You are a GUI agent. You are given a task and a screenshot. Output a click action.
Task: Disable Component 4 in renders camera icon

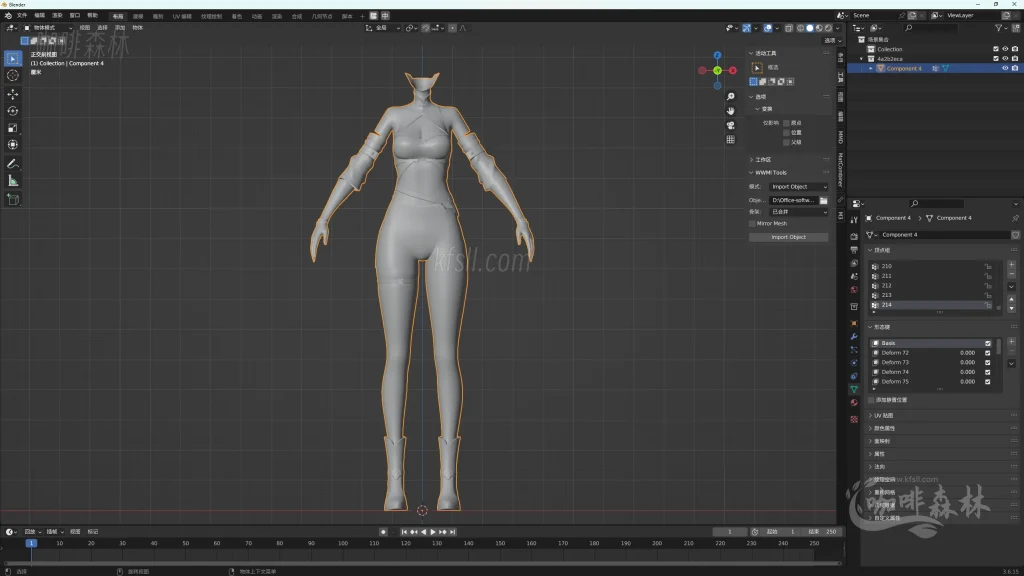pyautogui.click(x=1015, y=68)
